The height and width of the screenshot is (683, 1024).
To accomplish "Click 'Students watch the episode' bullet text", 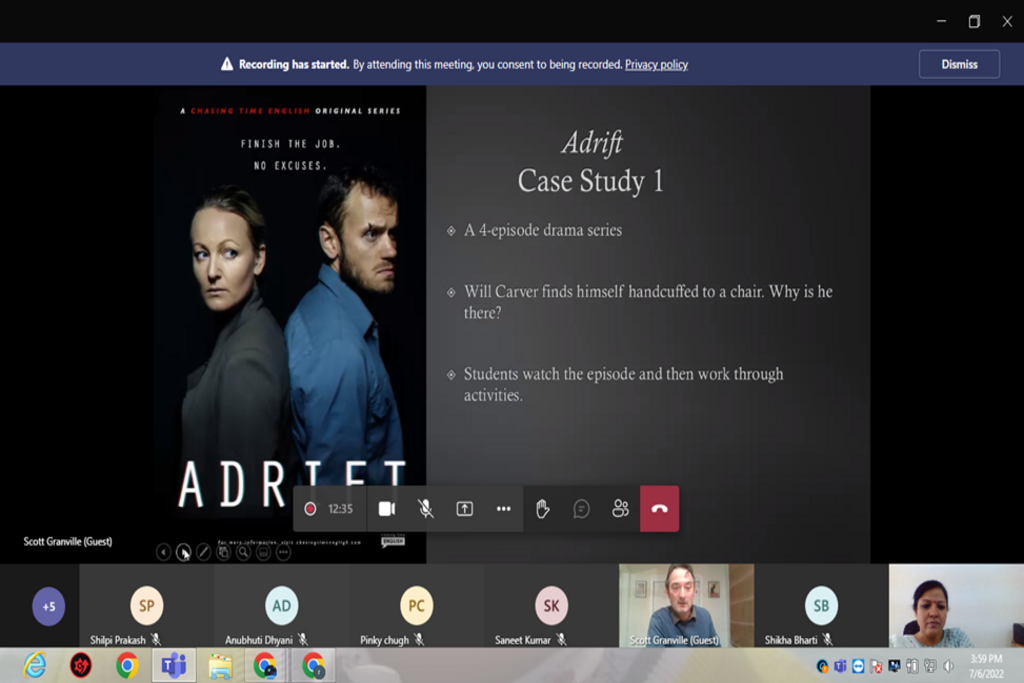I will [x=623, y=384].
